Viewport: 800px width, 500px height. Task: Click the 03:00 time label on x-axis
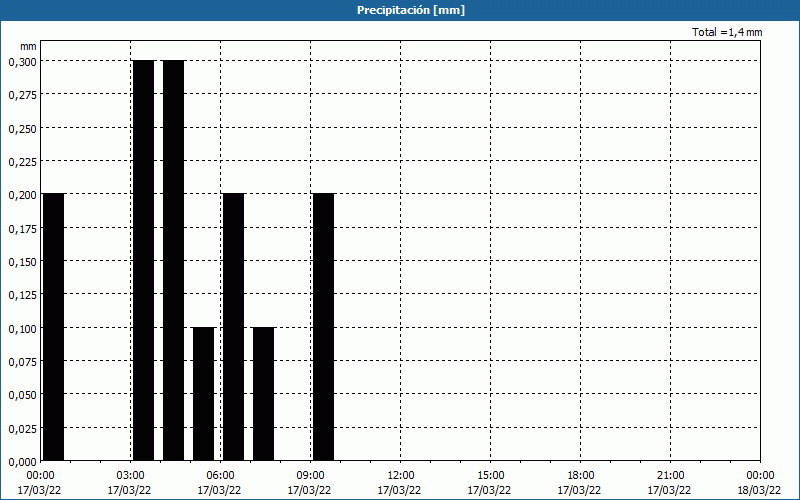tap(130, 476)
